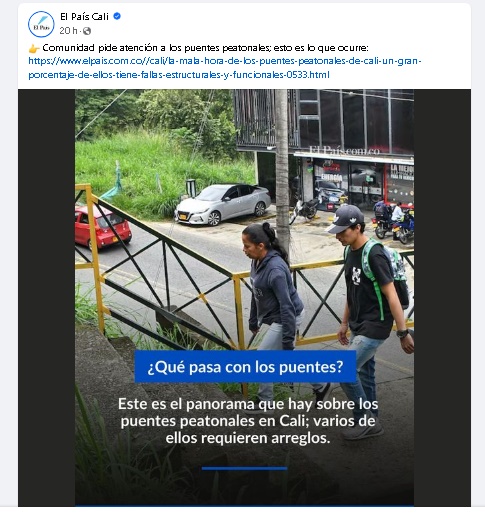
Task: Open the El País Cali profile avatar
Action: [x=41, y=24]
